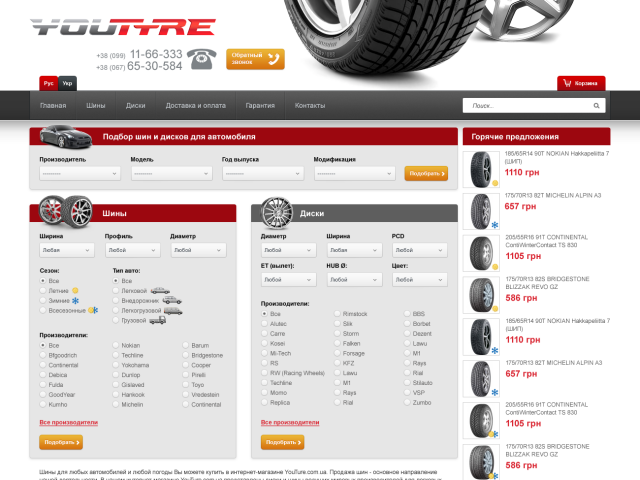Open wheels Ширина dropdown

point(354,250)
